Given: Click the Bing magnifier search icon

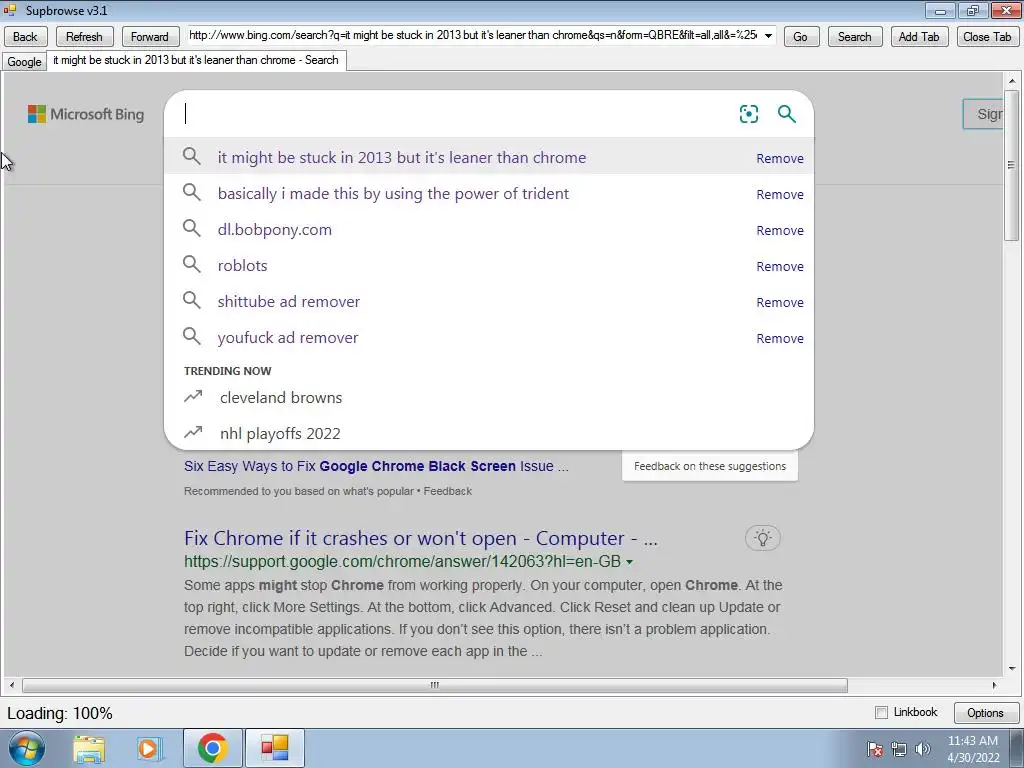Looking at the screenshot, I should point(786,114).
